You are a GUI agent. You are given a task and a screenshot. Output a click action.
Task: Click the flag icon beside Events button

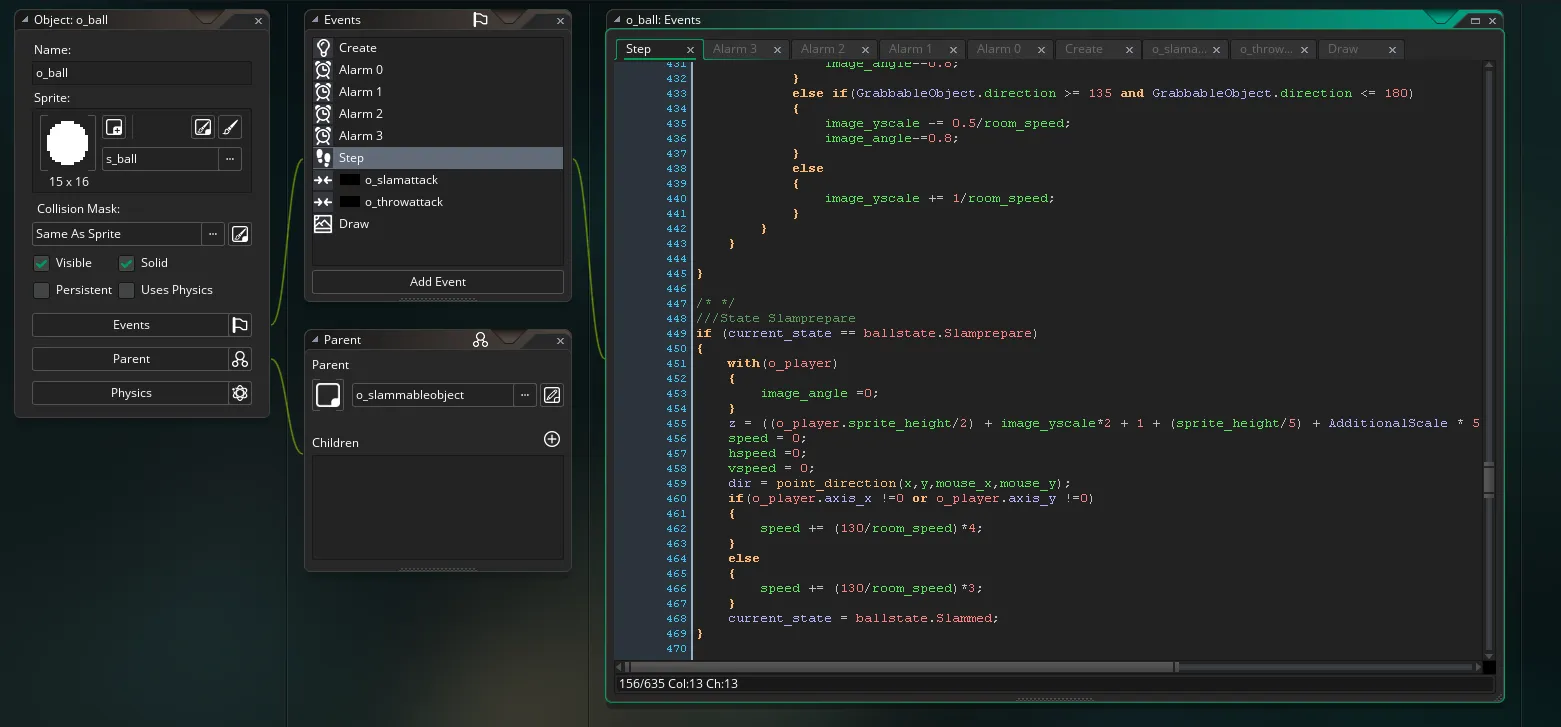(x=240, y=325)
